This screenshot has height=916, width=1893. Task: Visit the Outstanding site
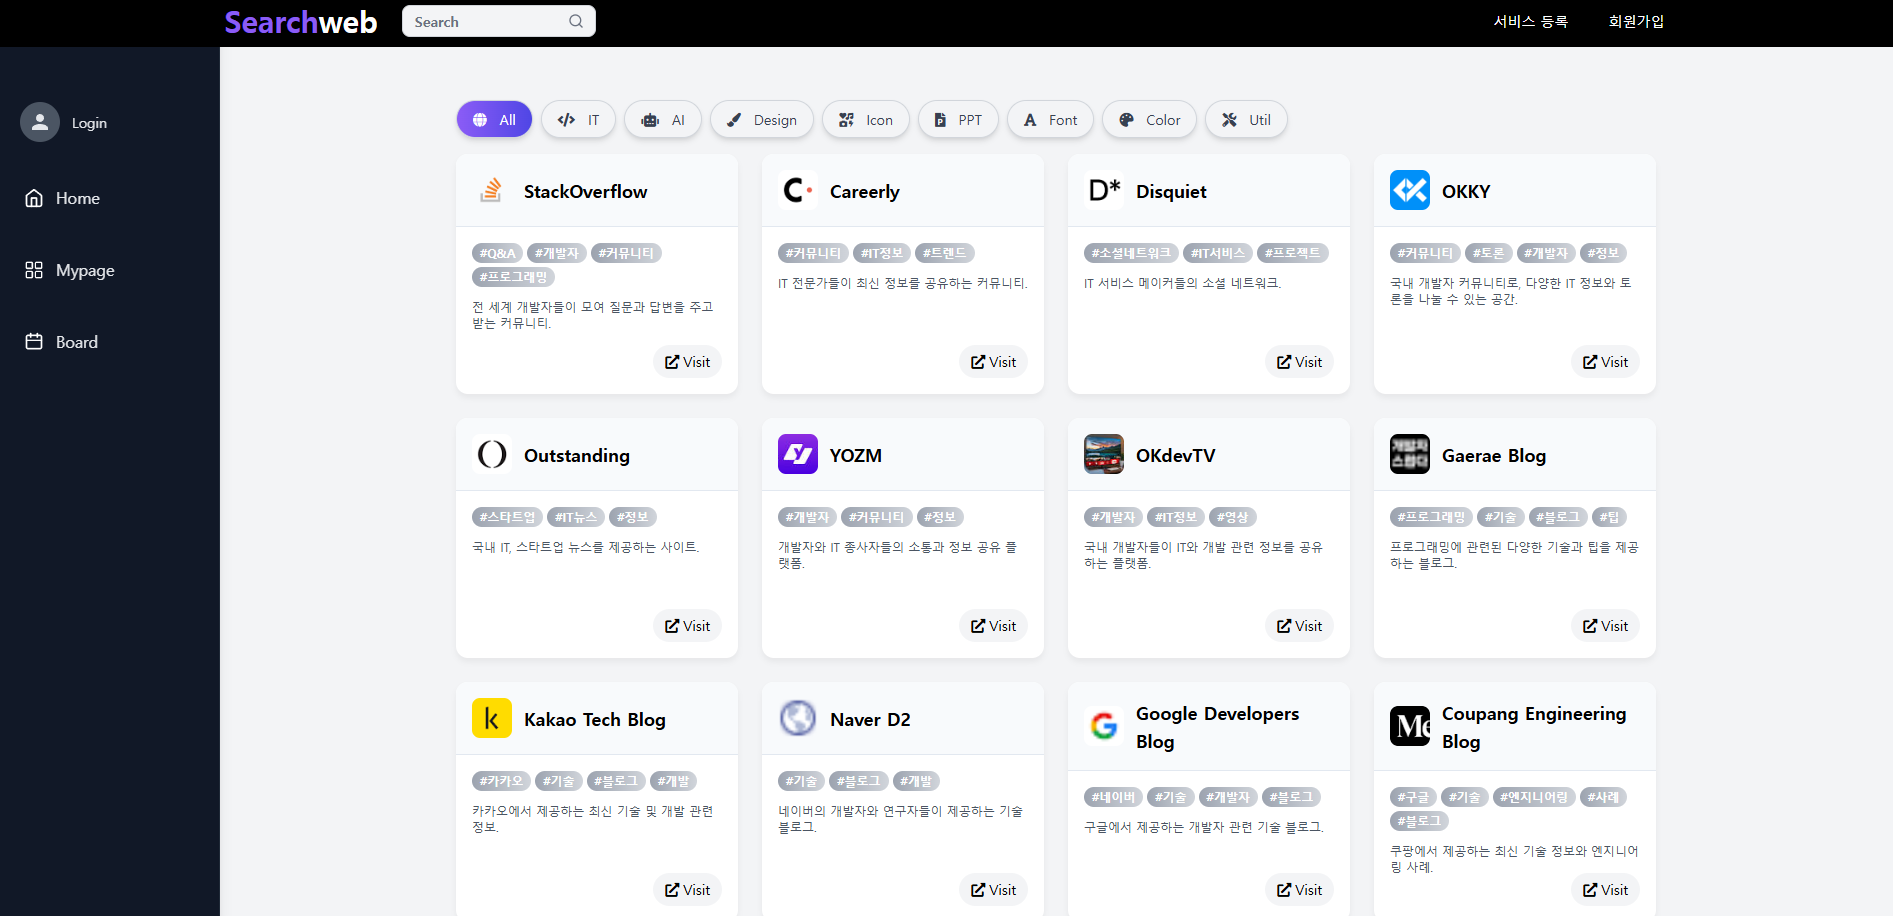tap(687, 626)
